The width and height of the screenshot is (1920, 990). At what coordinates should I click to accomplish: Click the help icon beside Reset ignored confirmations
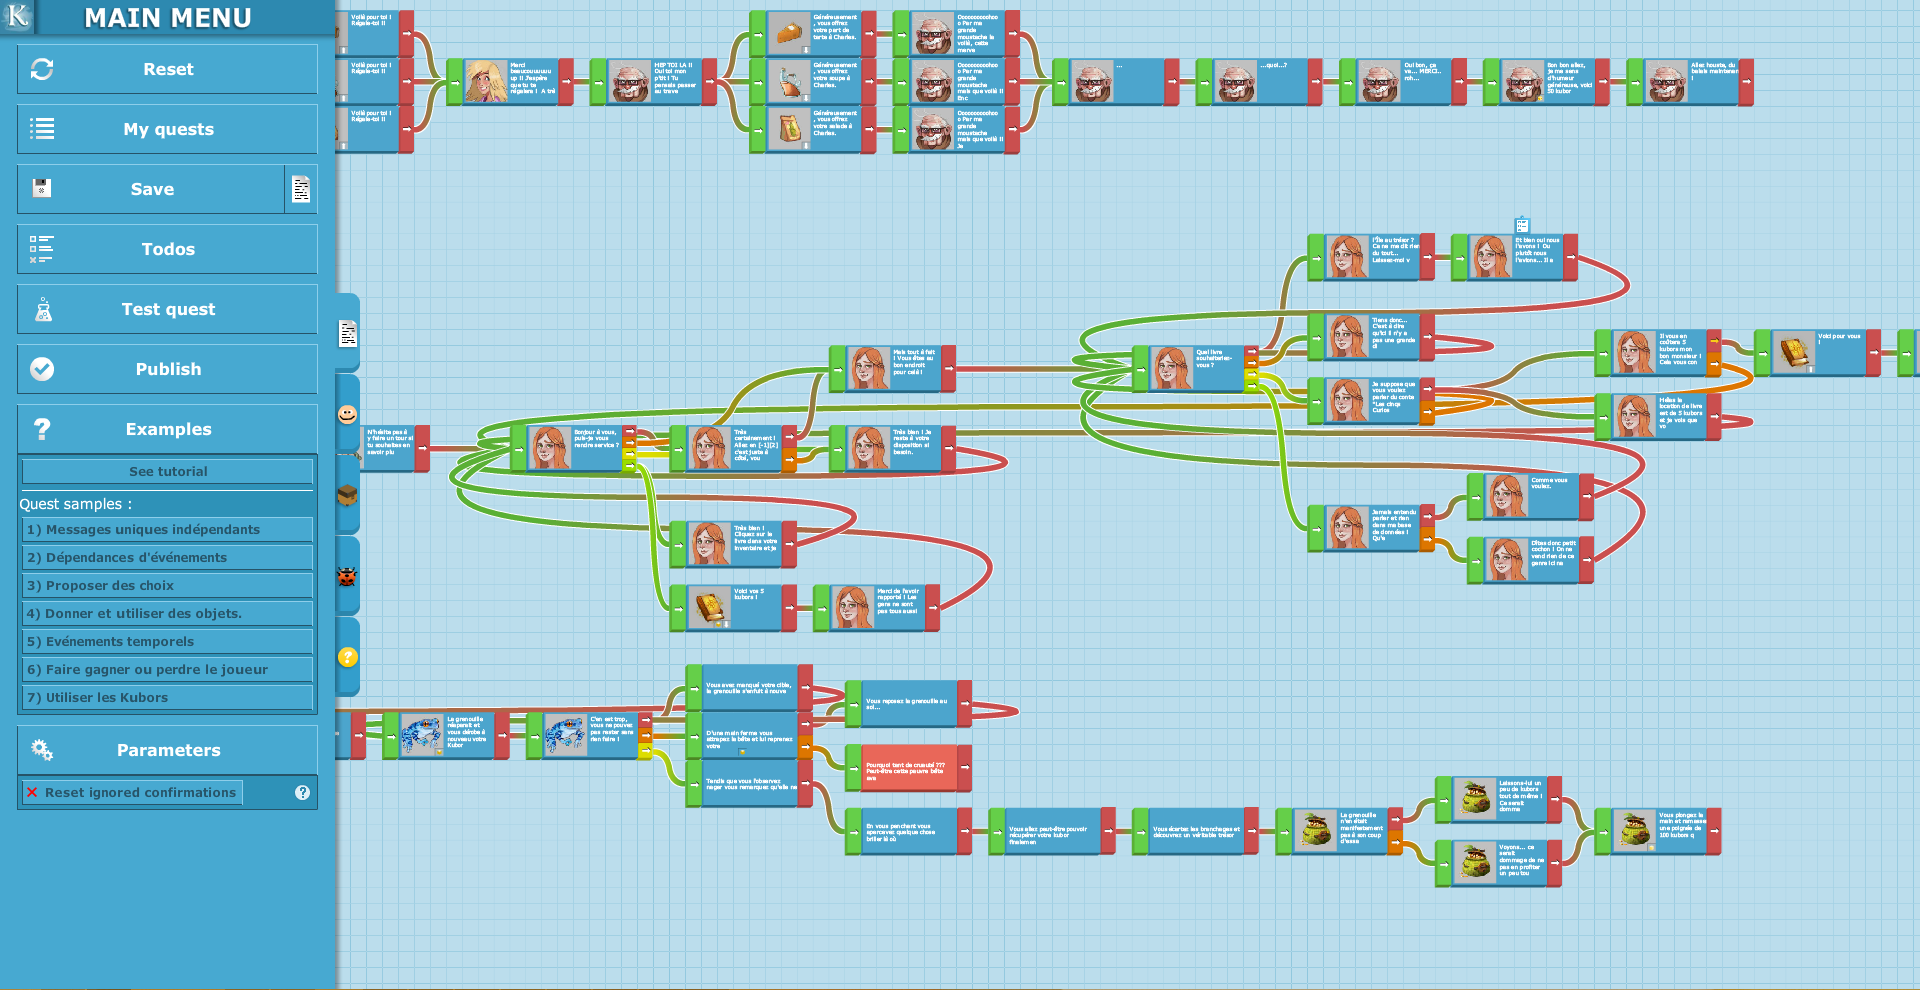click(x=302, y=792)
